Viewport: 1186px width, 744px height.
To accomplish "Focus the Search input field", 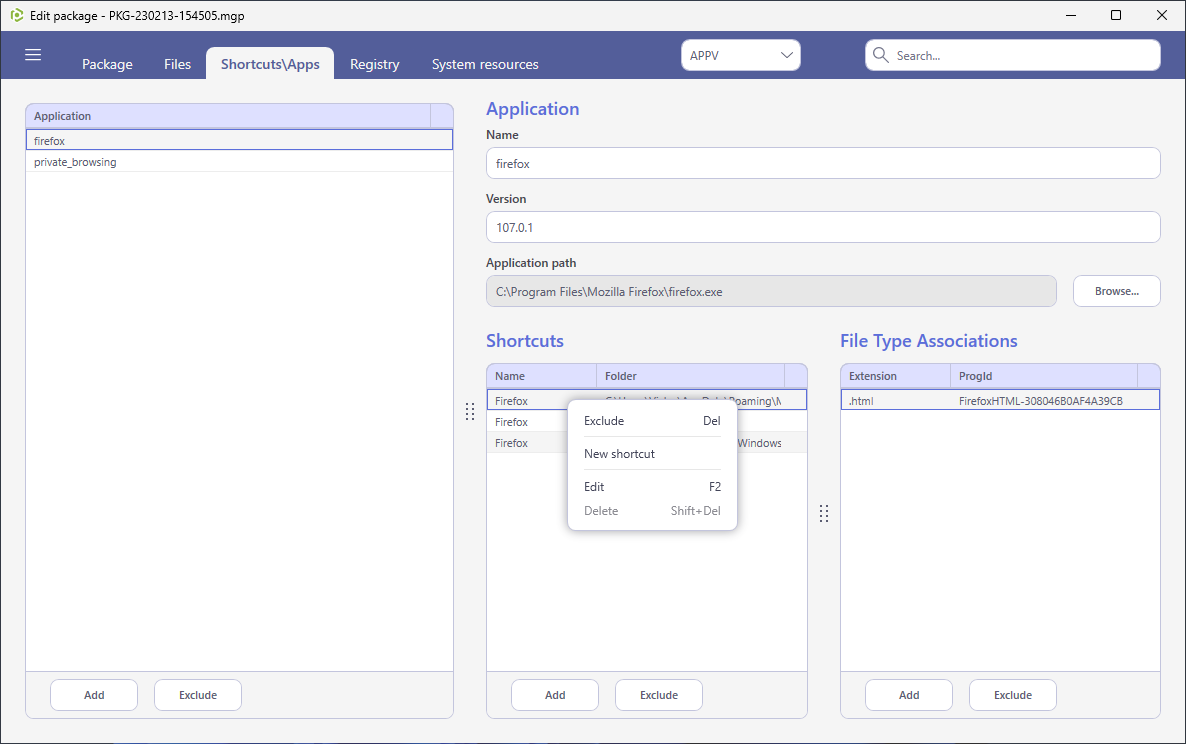I will 1013,55.
